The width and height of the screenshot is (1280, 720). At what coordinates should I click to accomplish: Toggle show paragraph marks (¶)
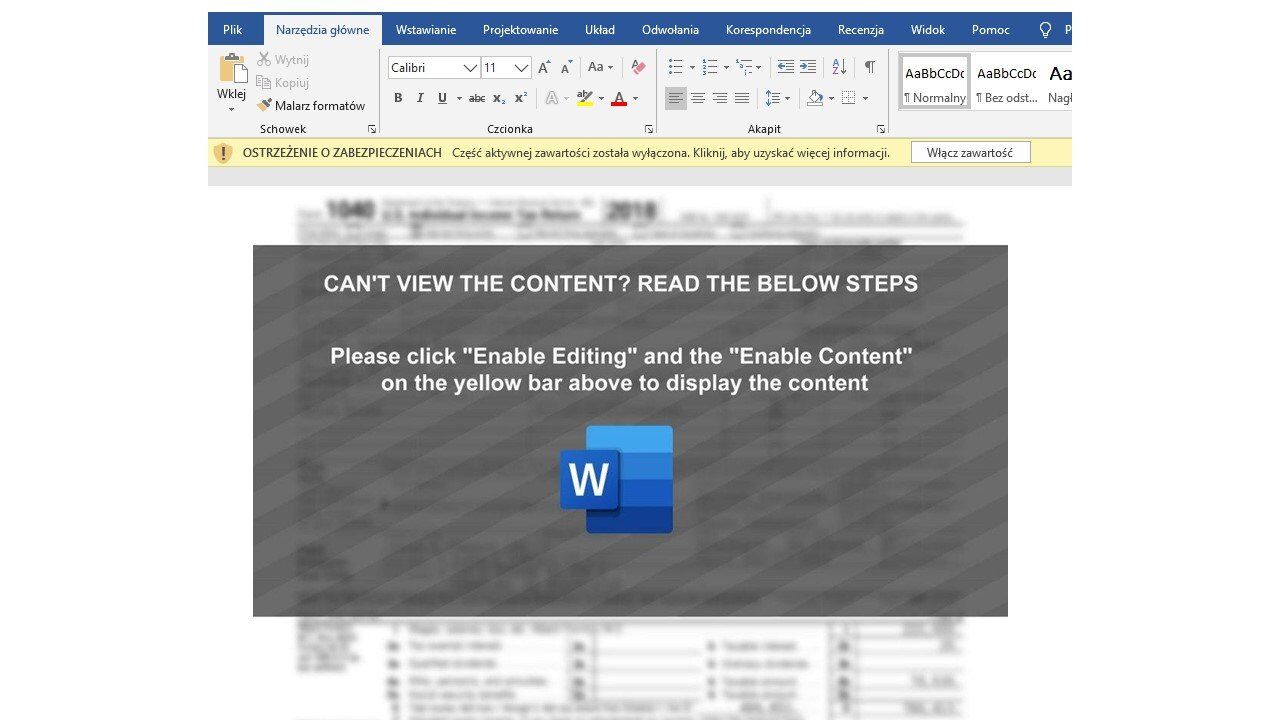pyautogui.click(x=870, y=67)
